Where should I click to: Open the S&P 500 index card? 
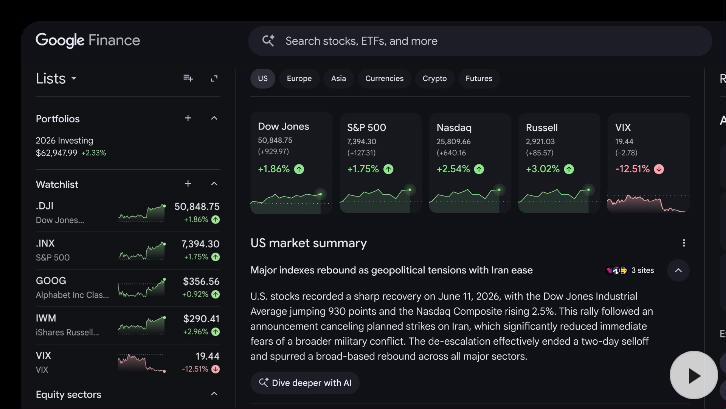pos(380,163)
